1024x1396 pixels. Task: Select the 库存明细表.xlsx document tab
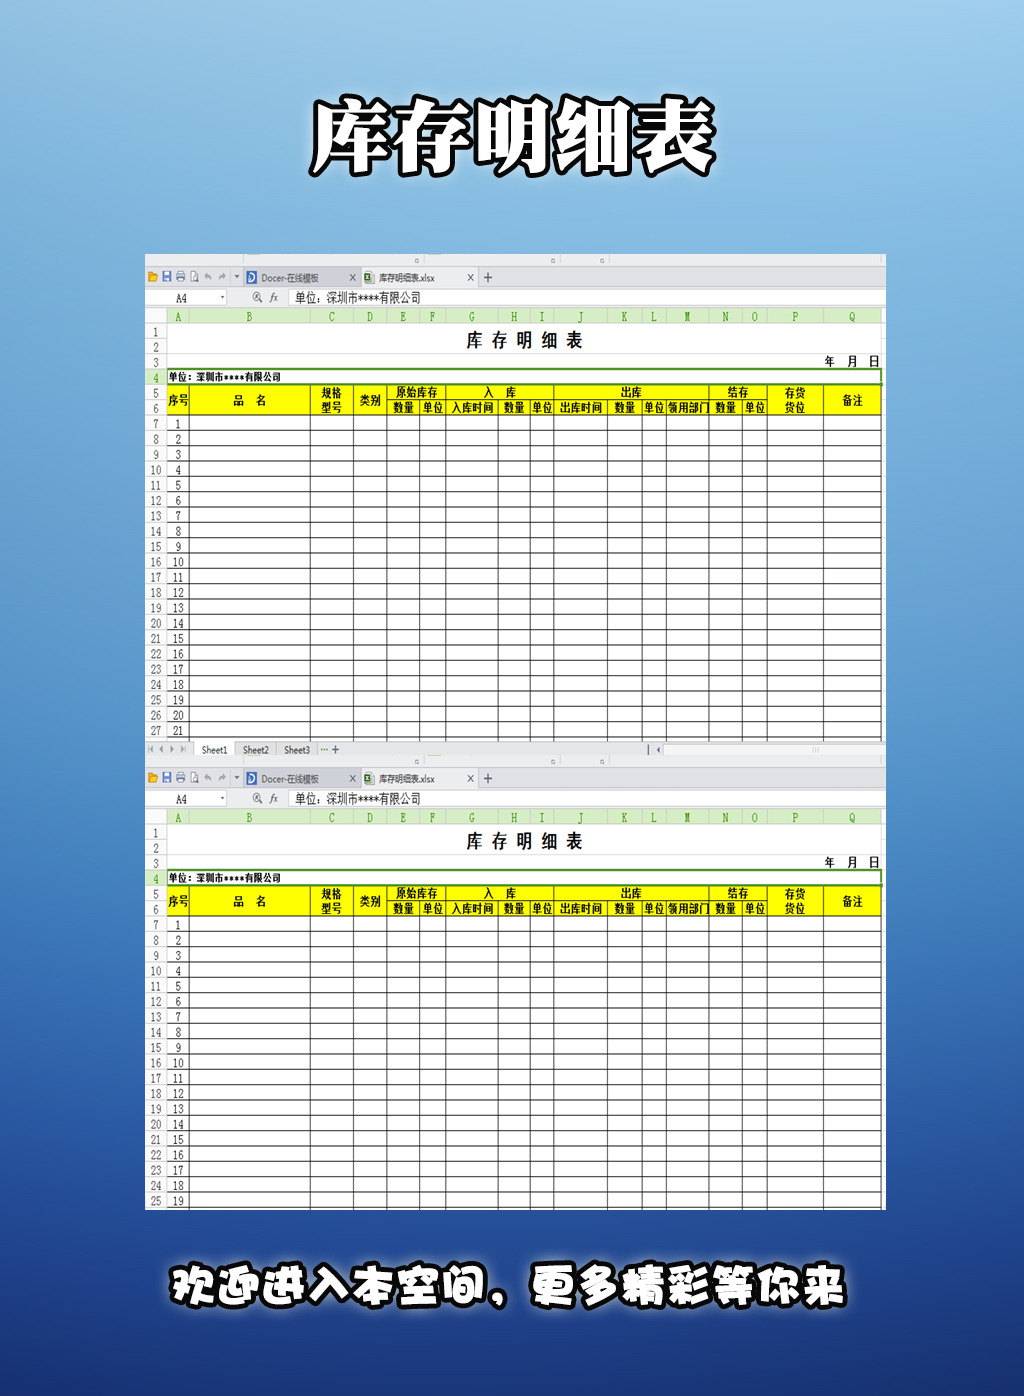[410, 278]
